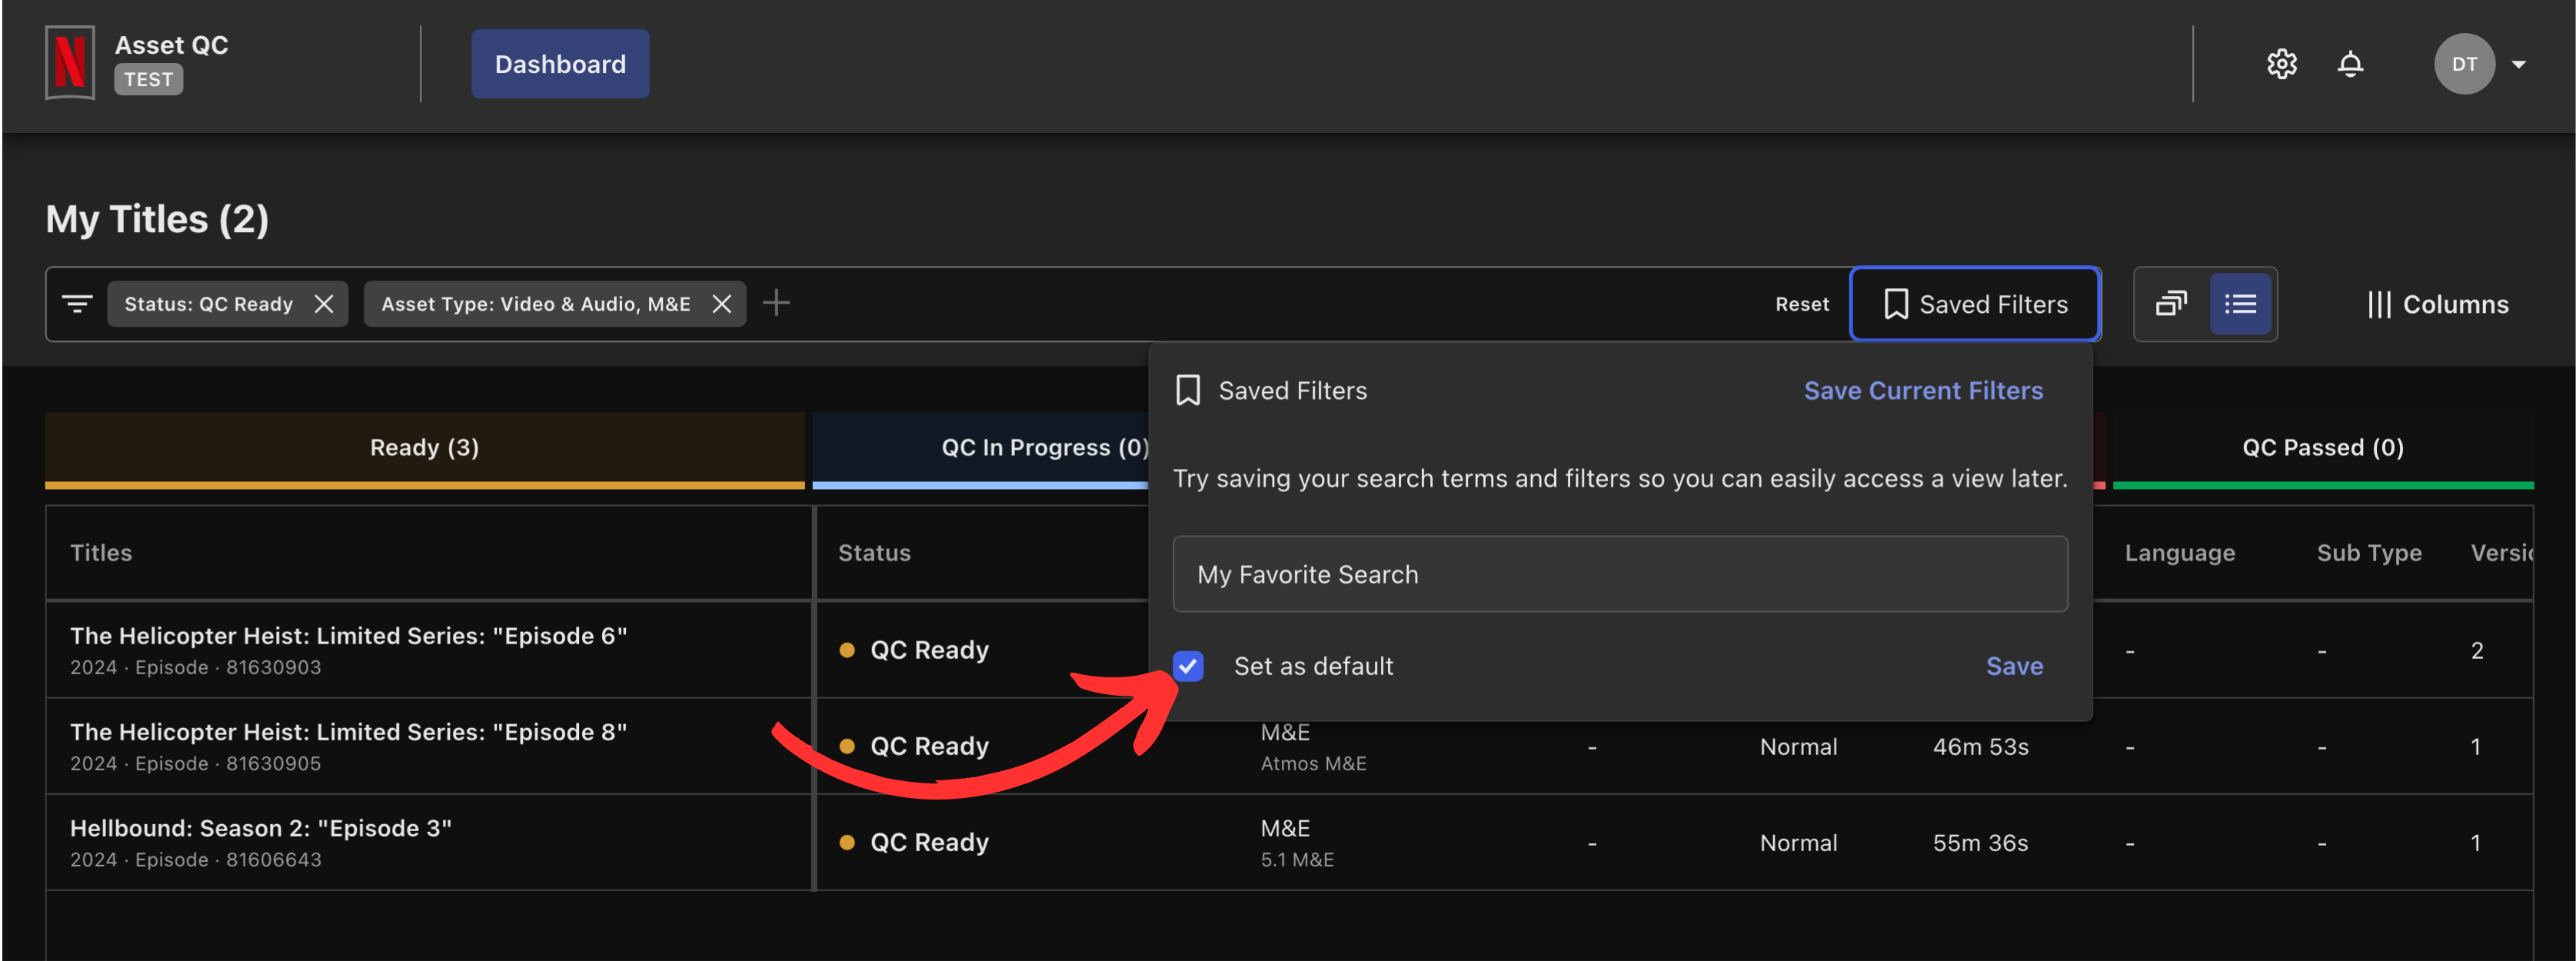Remove the Asset Type filter chip

point(721,304)
